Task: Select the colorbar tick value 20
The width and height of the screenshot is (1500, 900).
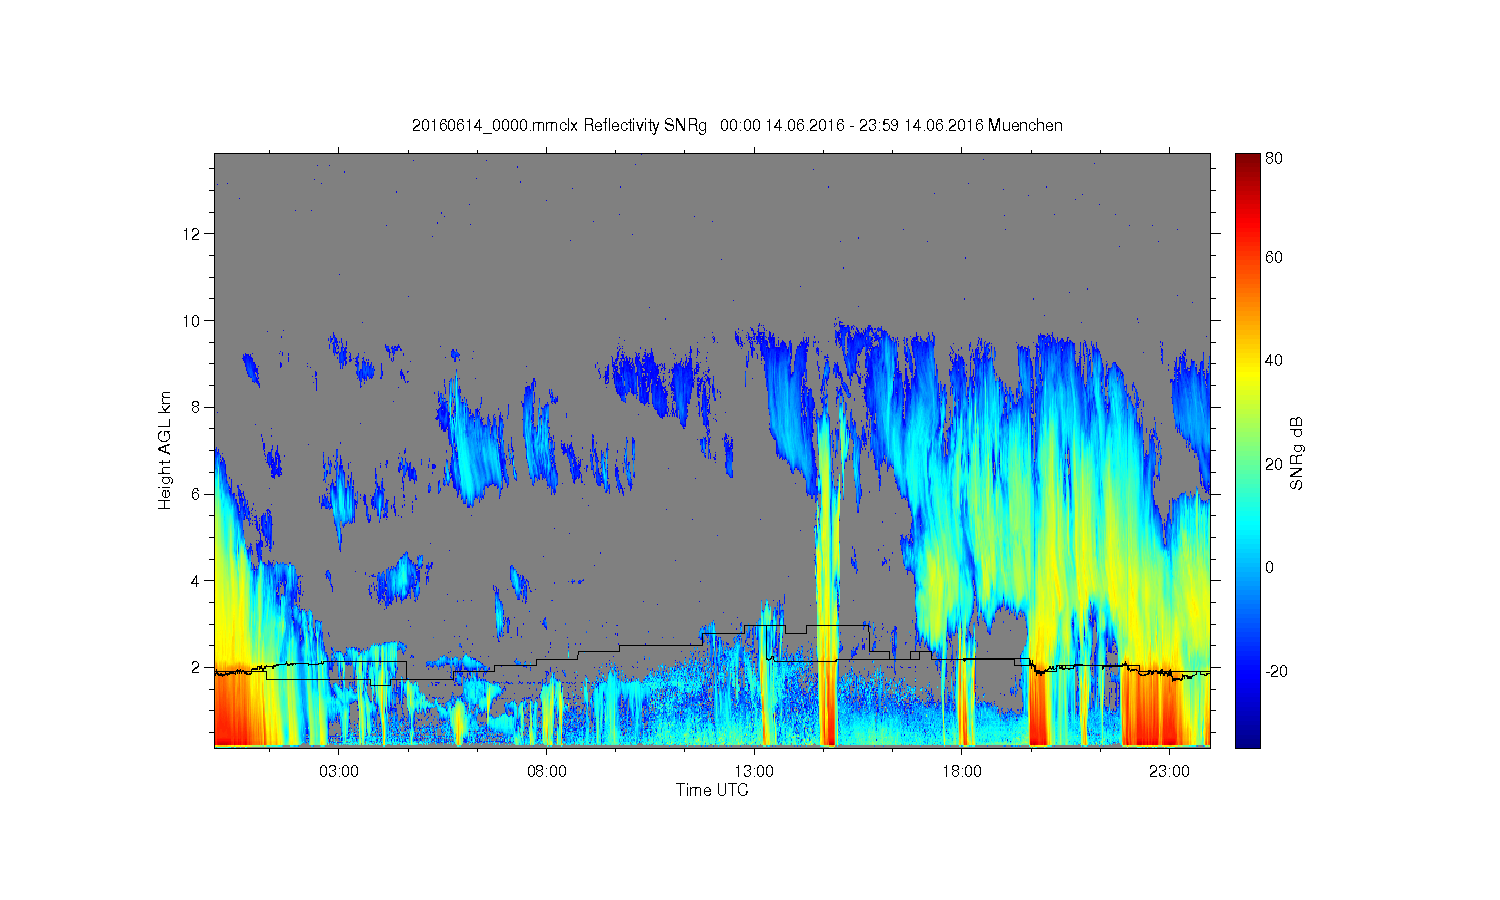Action: (x=1274, y=464)
